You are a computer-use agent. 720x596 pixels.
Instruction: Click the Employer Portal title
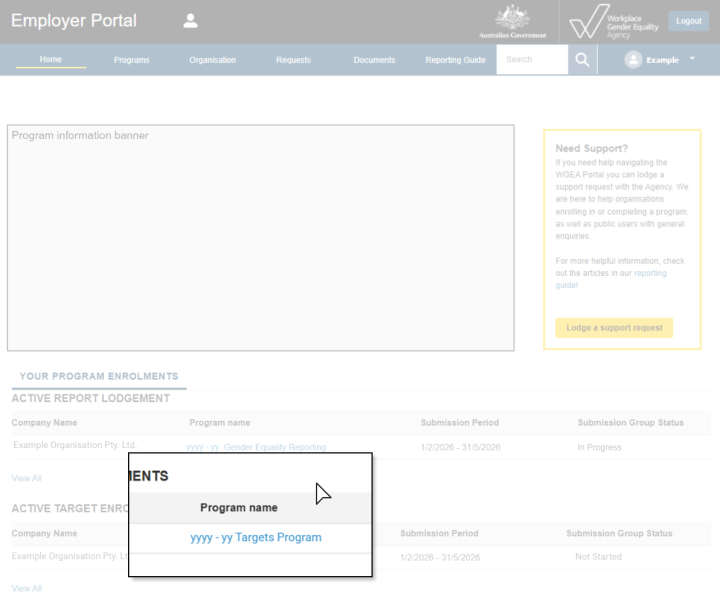click(74, 21)
